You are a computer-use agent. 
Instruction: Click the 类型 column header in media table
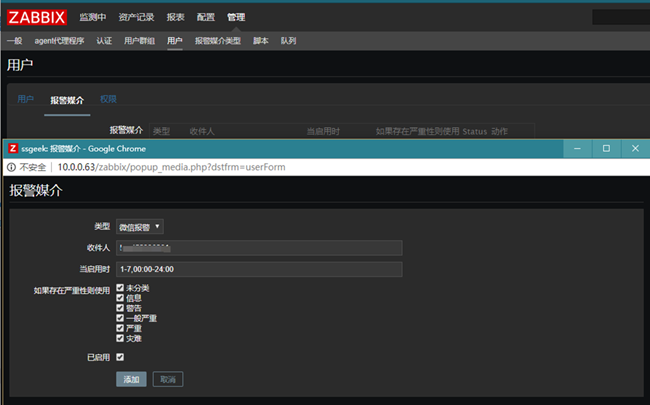click(161, 131)
